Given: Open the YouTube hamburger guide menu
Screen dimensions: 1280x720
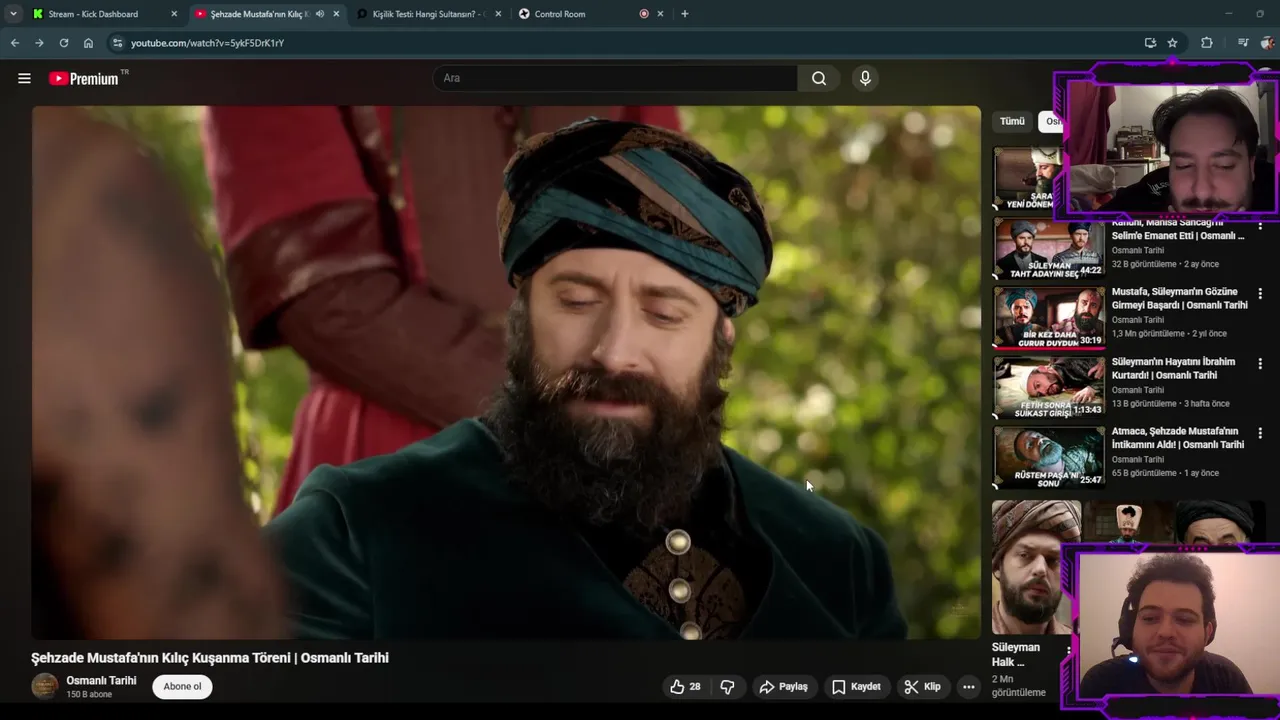Looking at the screenshot, I should click(24, 78).
